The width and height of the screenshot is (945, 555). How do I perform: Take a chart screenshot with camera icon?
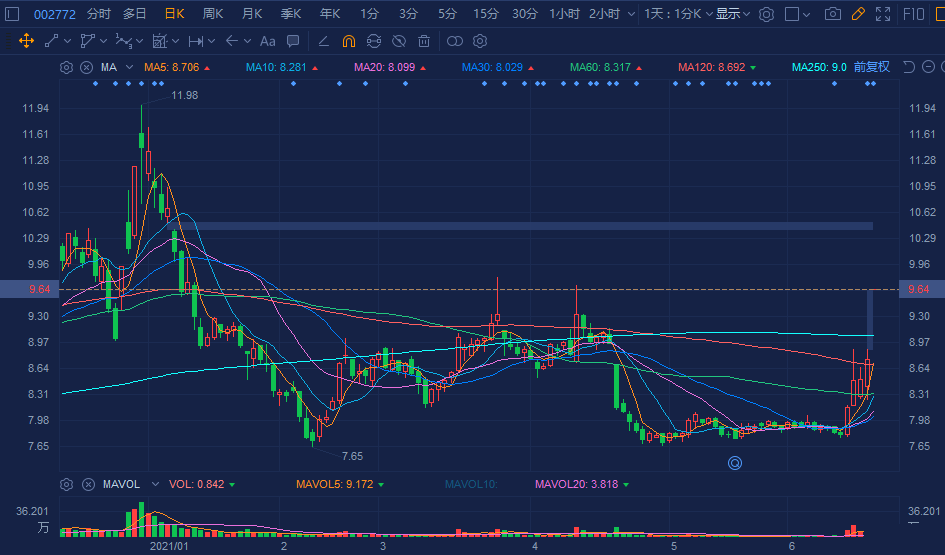pos(832,14)
